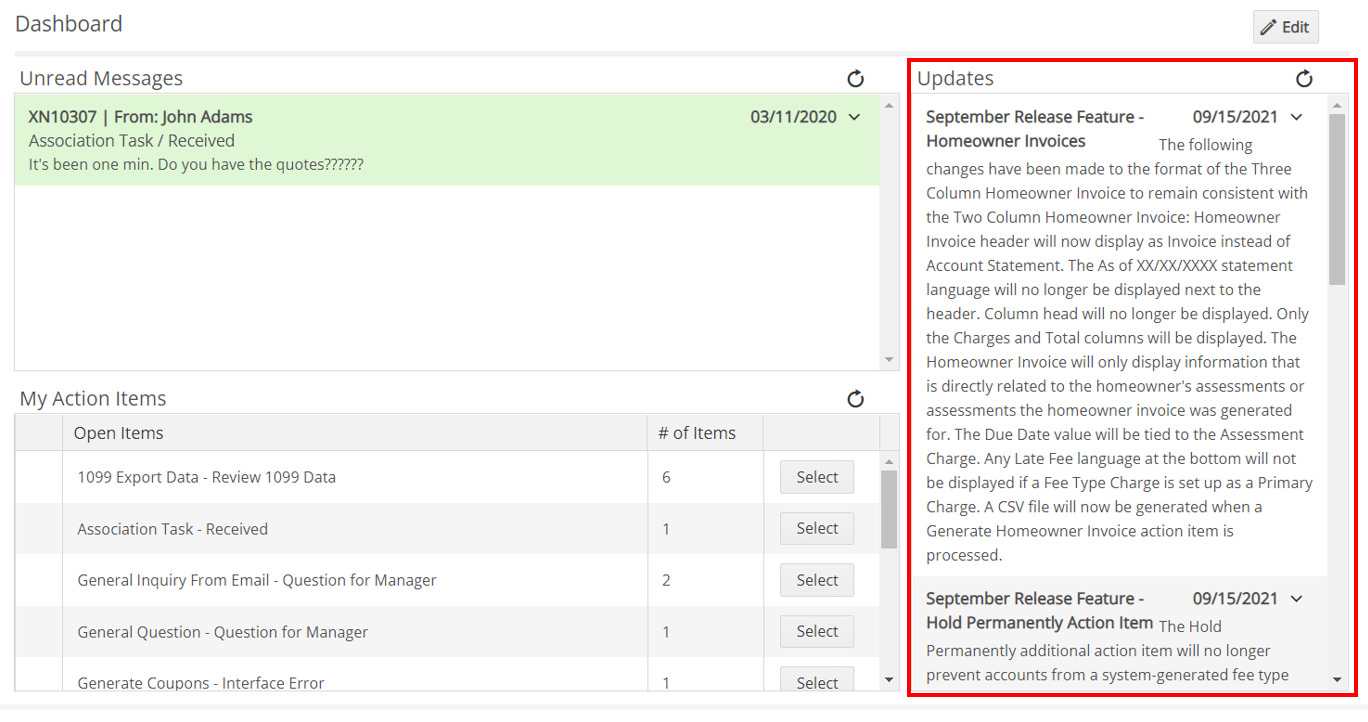Image resolution: width=1368 pixels, height=722 pixels.
Task: Click the My Action Items scrollbar thumb
Action: [889, 509]
